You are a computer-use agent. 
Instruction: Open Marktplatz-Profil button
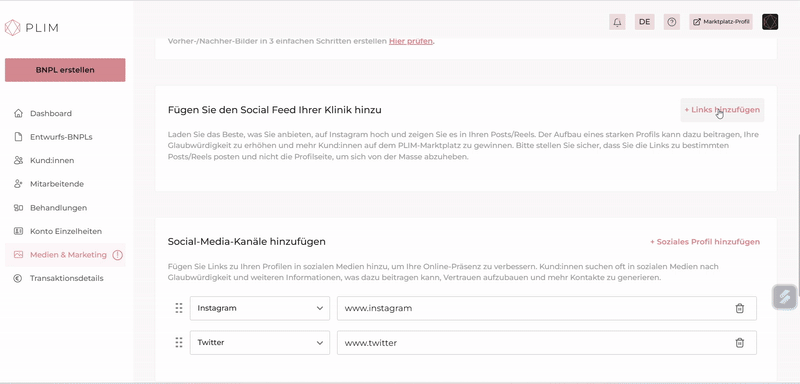point(721,22)
